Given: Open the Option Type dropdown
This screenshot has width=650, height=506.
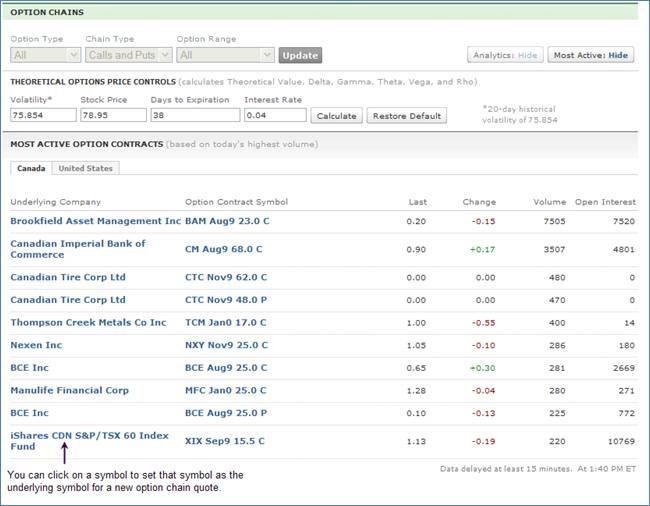Looking at the screenshot, I should point(46,55).
